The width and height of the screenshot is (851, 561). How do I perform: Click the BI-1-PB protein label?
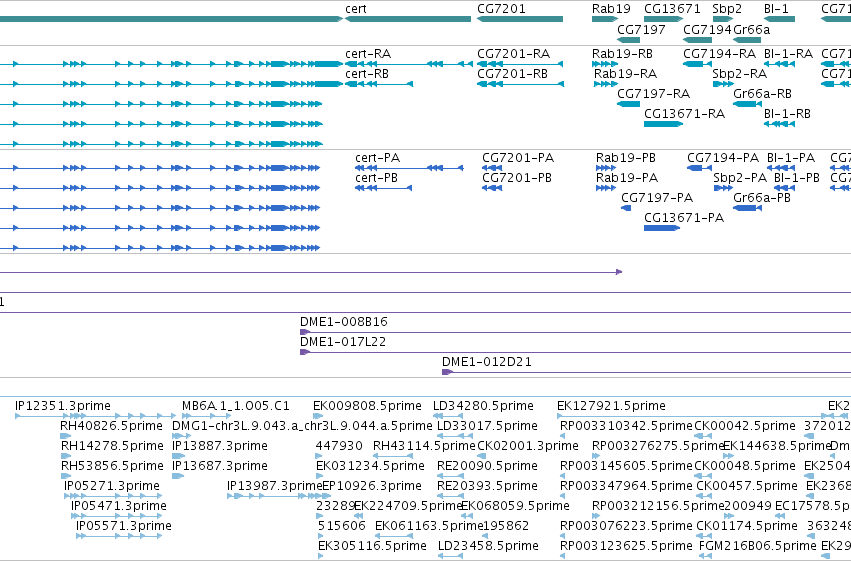(x=797, y=177)
